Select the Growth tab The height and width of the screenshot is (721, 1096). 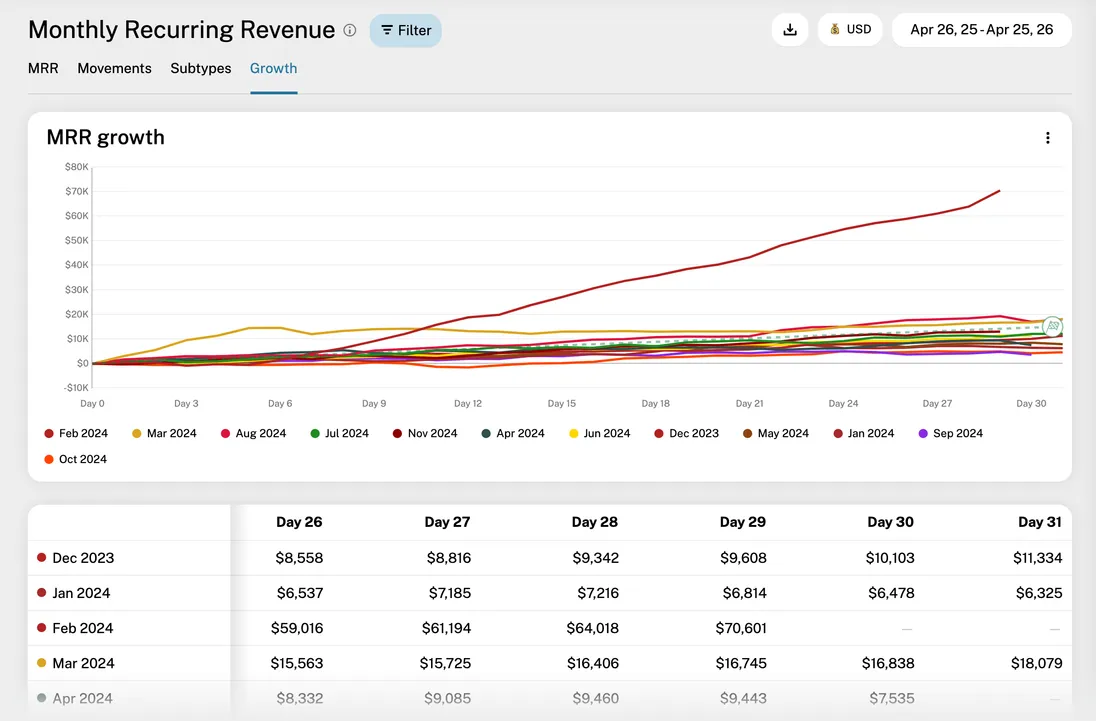(273, 68)
